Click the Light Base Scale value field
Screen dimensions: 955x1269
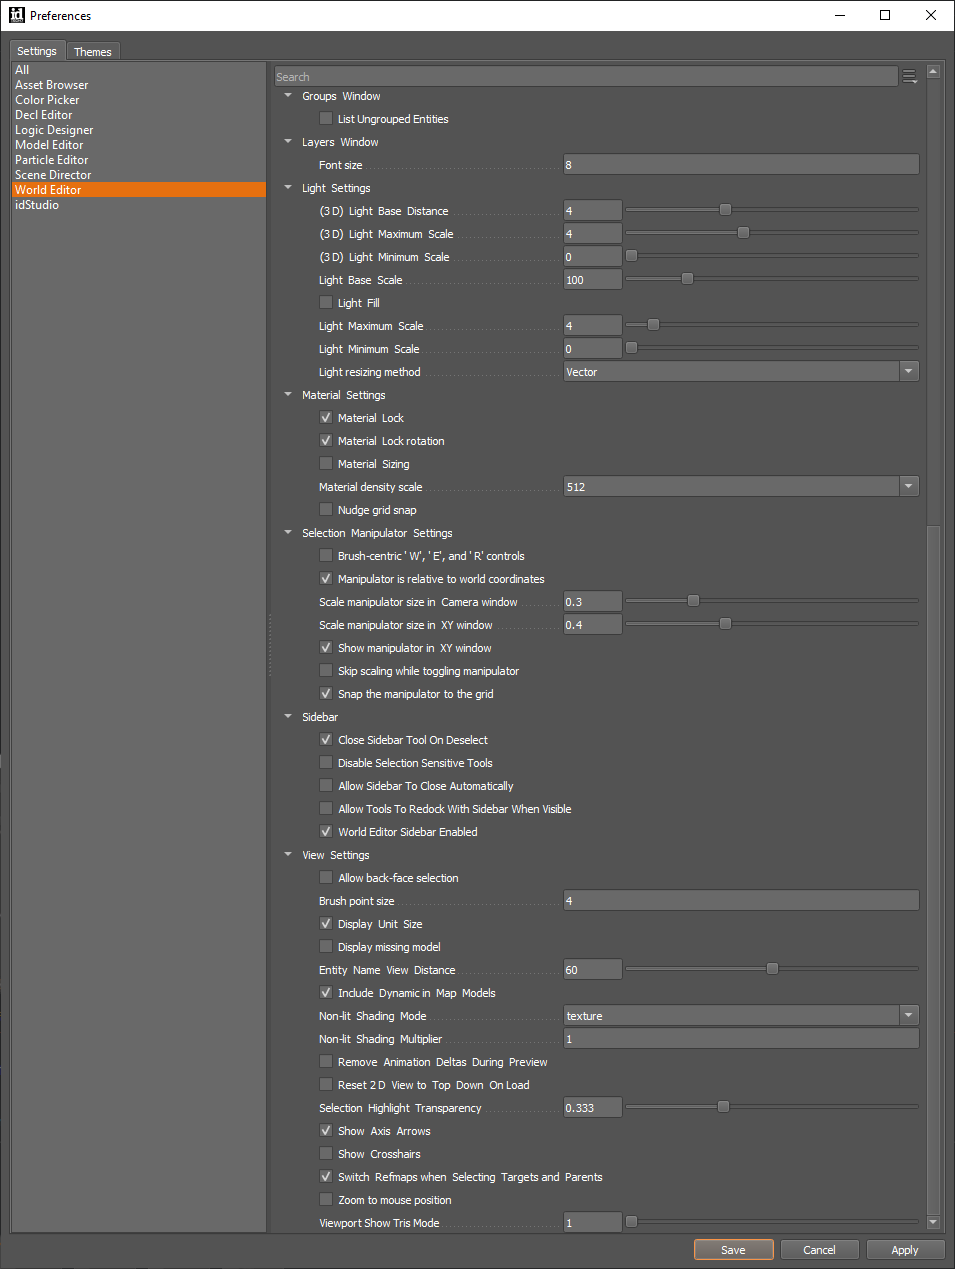(x=593, y=279)
